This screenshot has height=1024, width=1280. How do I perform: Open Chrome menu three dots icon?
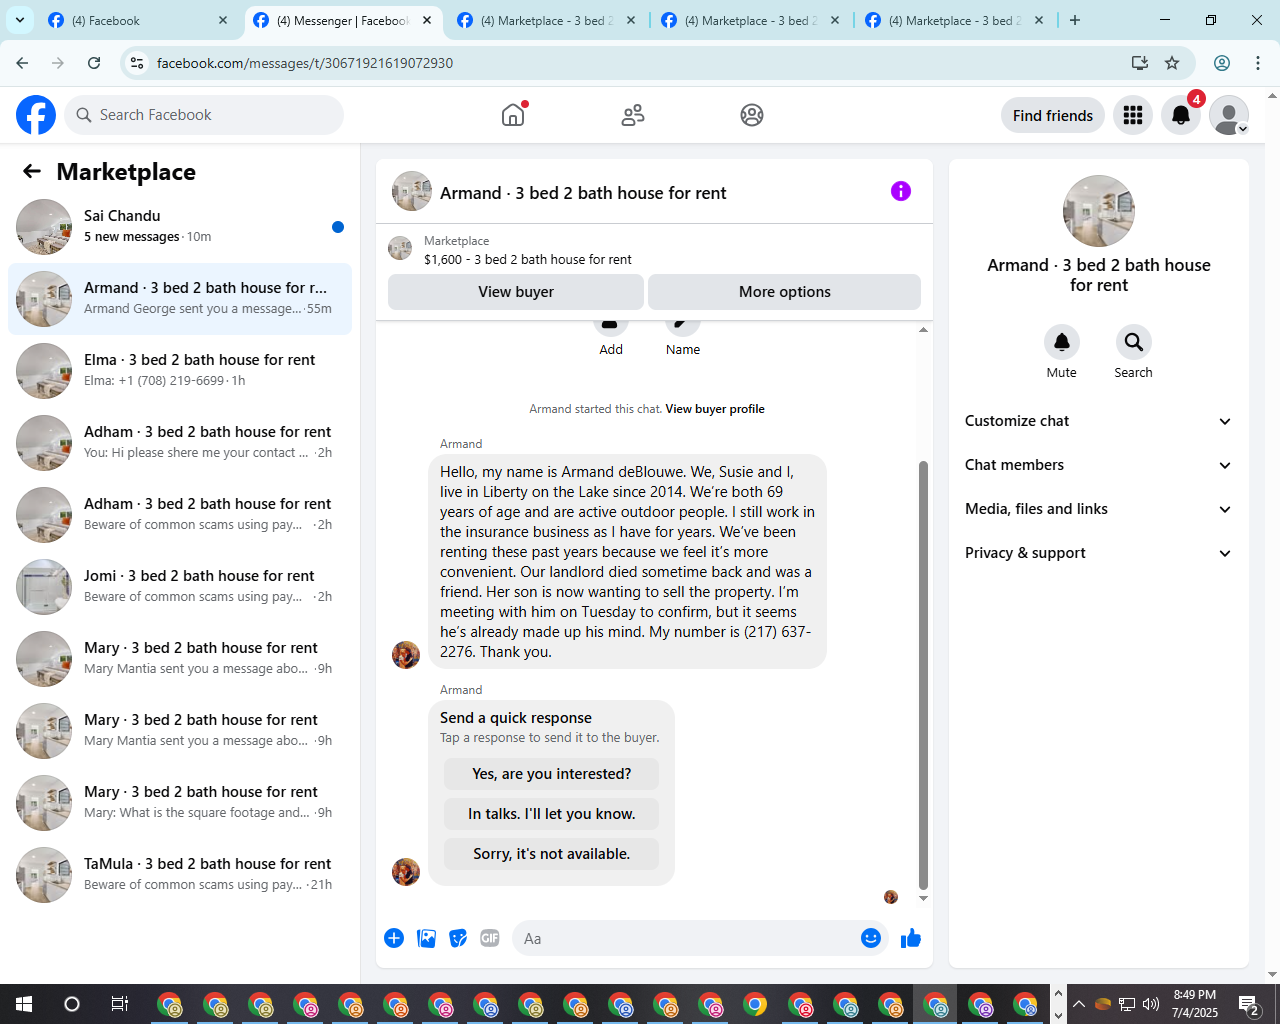click(x=1258, y=63)
